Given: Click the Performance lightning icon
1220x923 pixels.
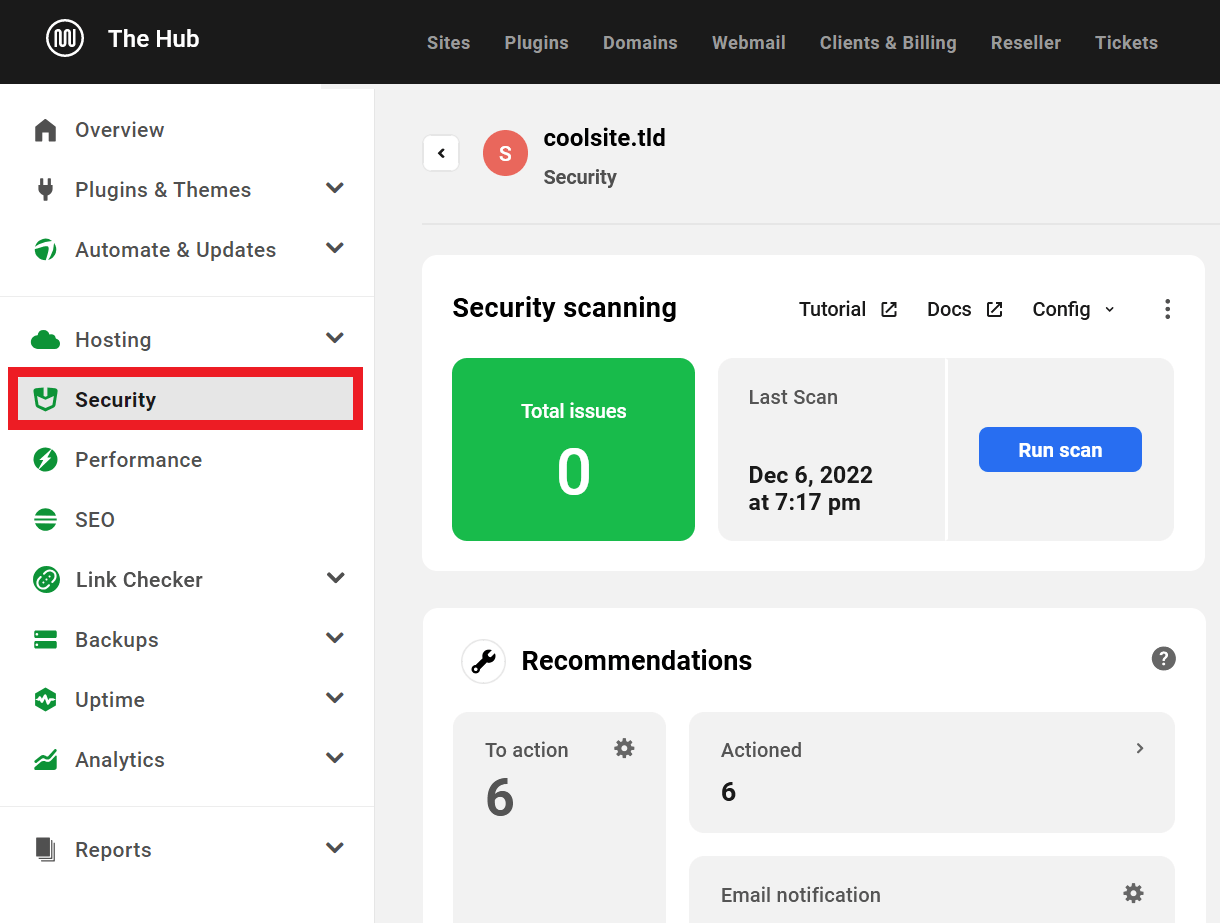Looking at the screenshot, I should click(x=45, y=460).
